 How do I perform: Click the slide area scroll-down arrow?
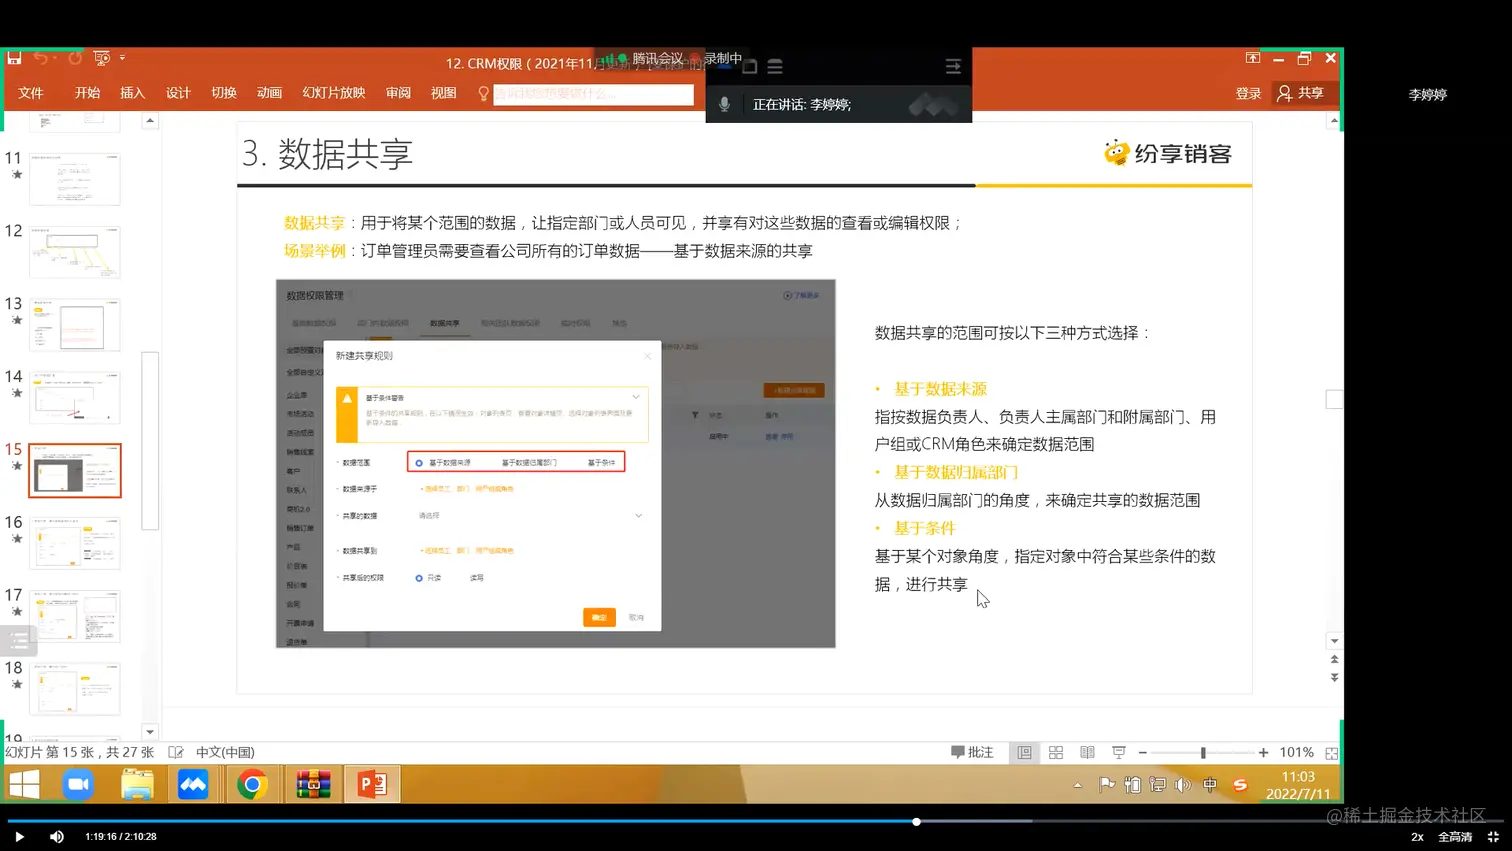(x=1334, y=641)
